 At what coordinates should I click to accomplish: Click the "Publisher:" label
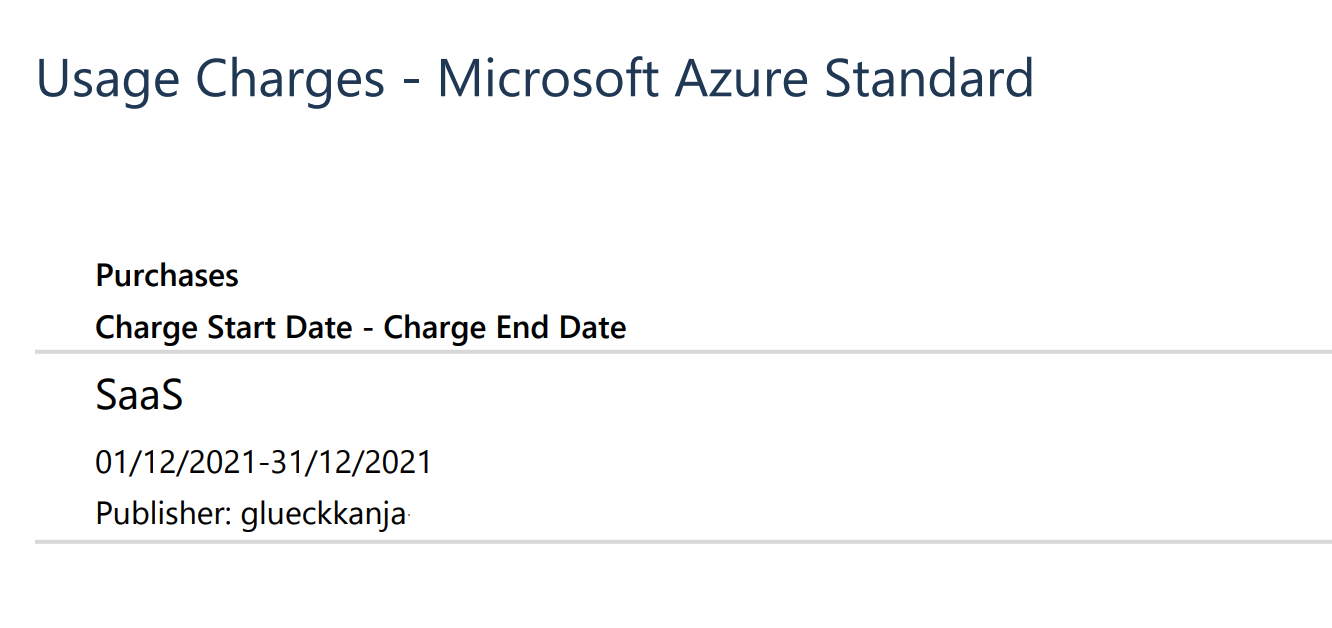(x=164, y=514)
